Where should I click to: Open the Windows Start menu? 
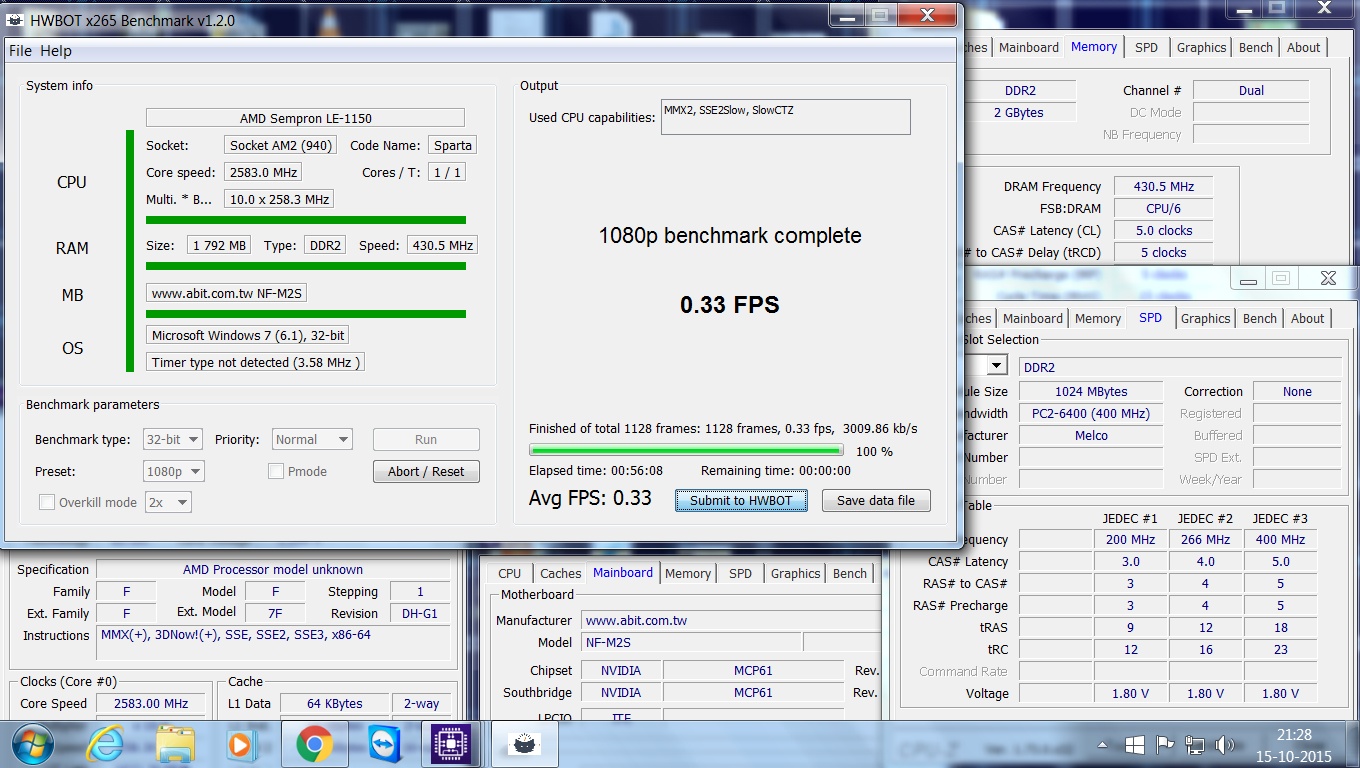[33, 745]
